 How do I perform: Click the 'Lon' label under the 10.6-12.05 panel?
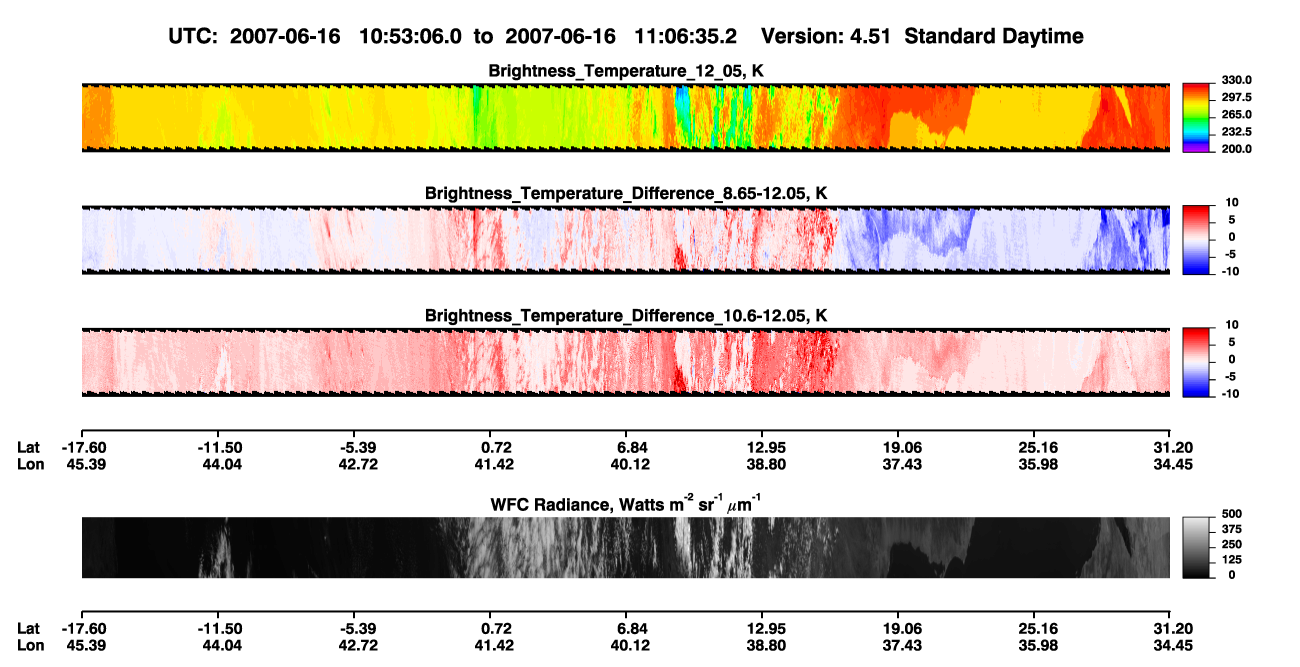(31, 464)
